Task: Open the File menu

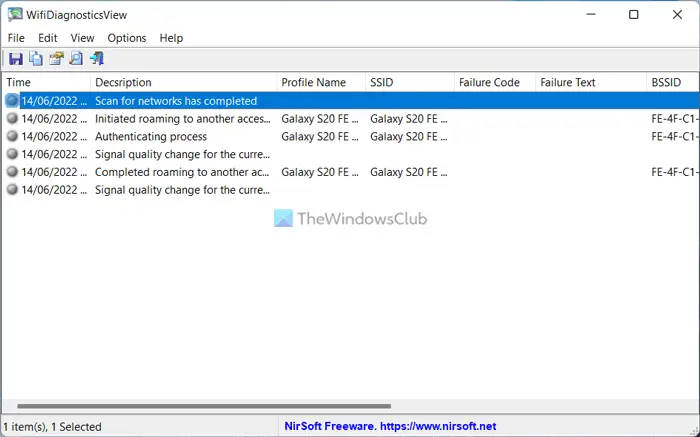Action: [16, 38]
